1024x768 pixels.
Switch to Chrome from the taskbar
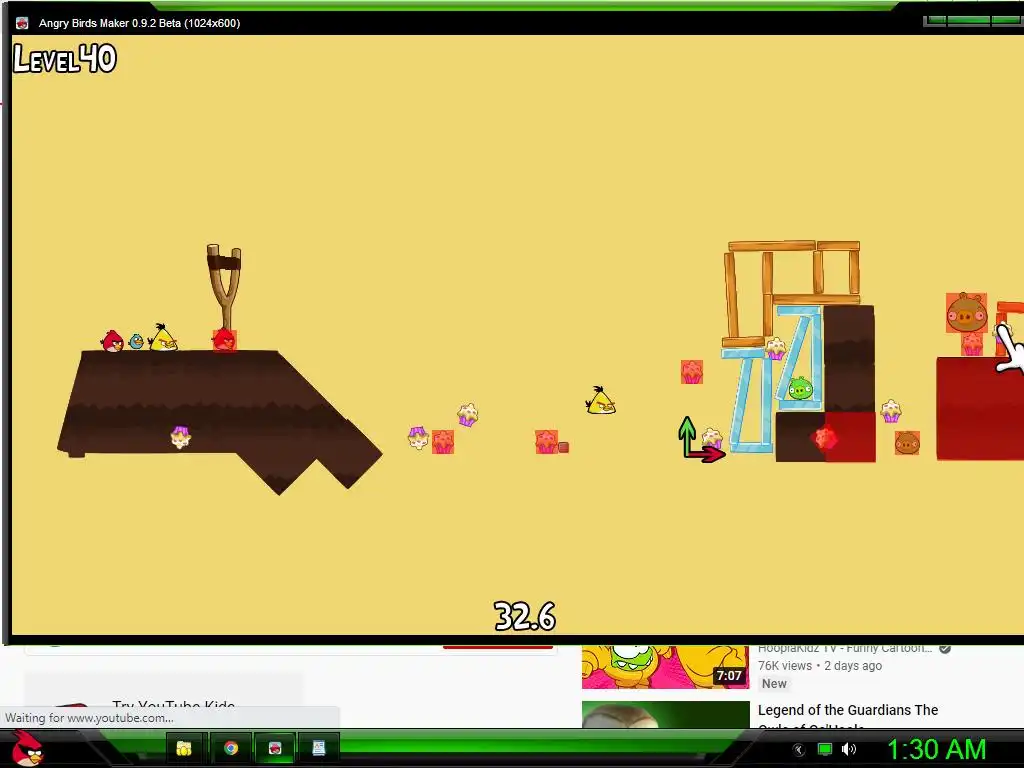pyautogui.click(x=231, y=748)
